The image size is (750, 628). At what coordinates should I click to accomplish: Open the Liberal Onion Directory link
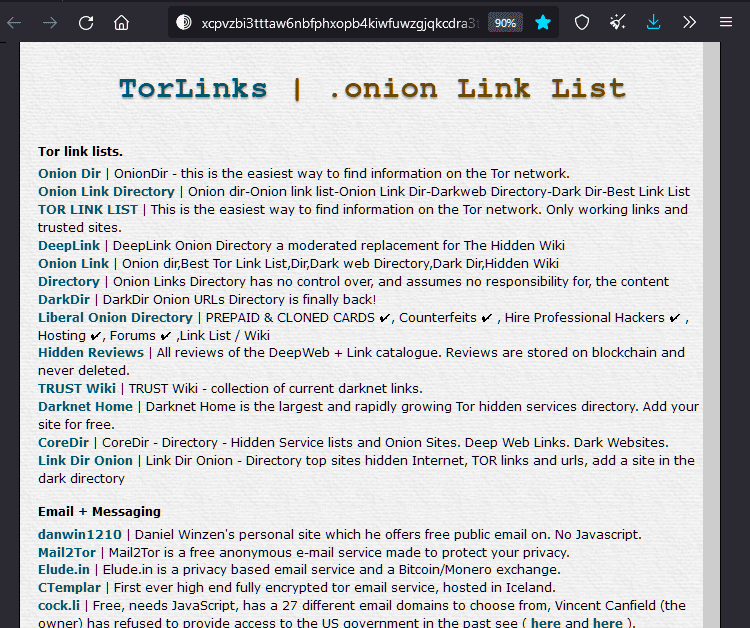(x=115, y=318)
